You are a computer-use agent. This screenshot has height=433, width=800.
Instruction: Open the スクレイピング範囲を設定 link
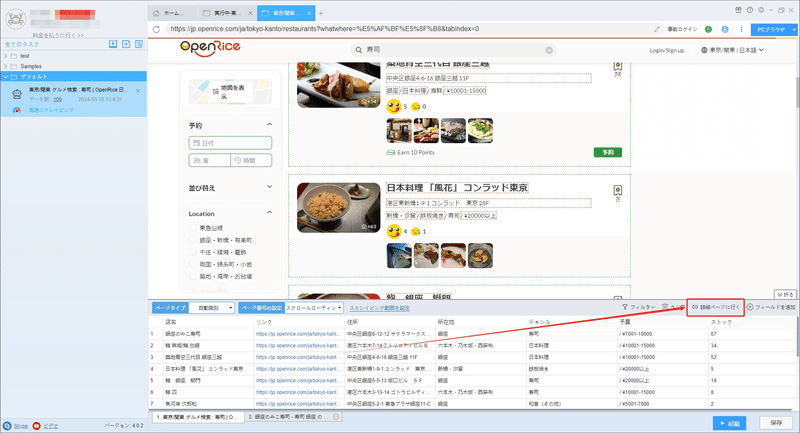pos(379,308)
